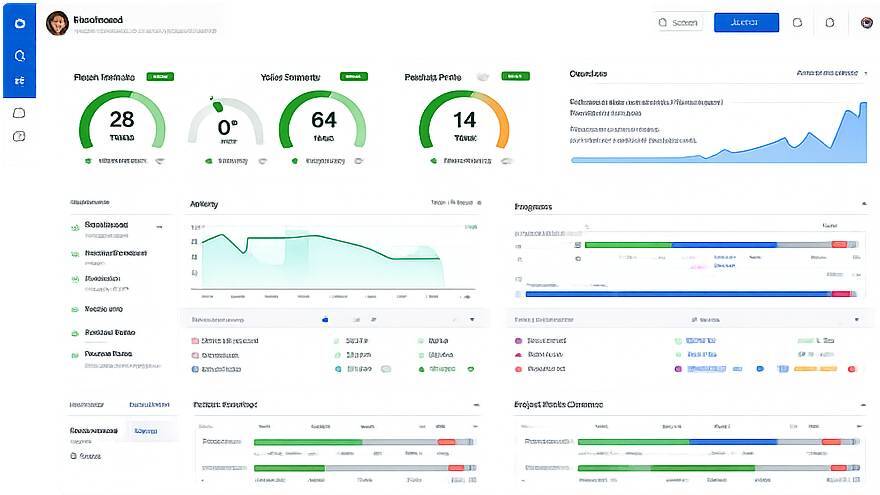Click the green heart icon in the activity list's last row
The image size is (880, 495).
(471, 369)
